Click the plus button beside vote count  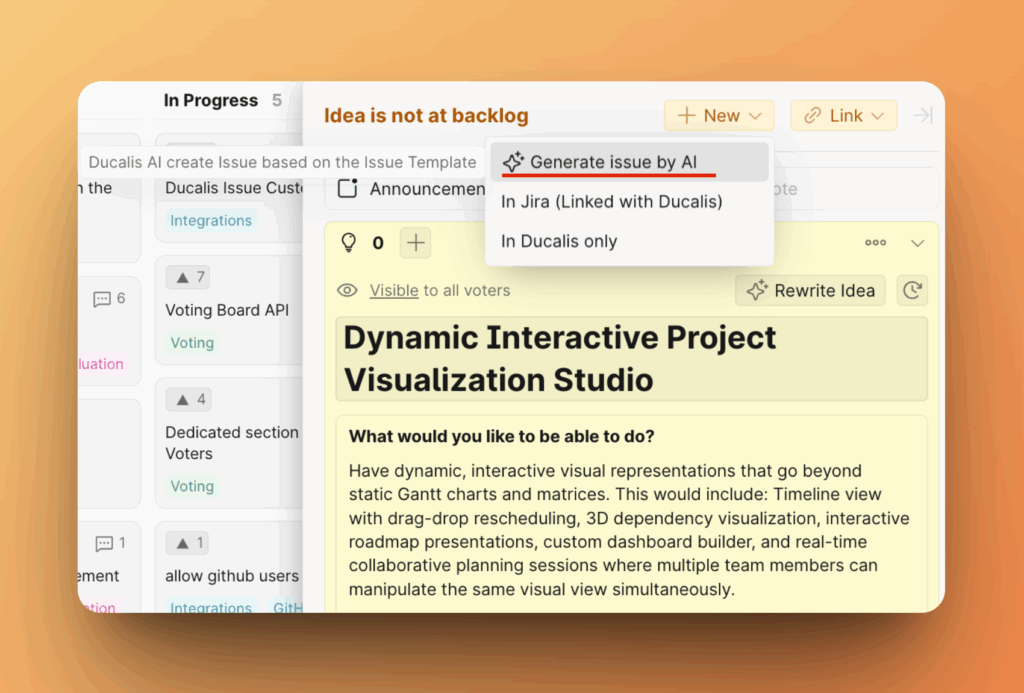coord(416,242)
